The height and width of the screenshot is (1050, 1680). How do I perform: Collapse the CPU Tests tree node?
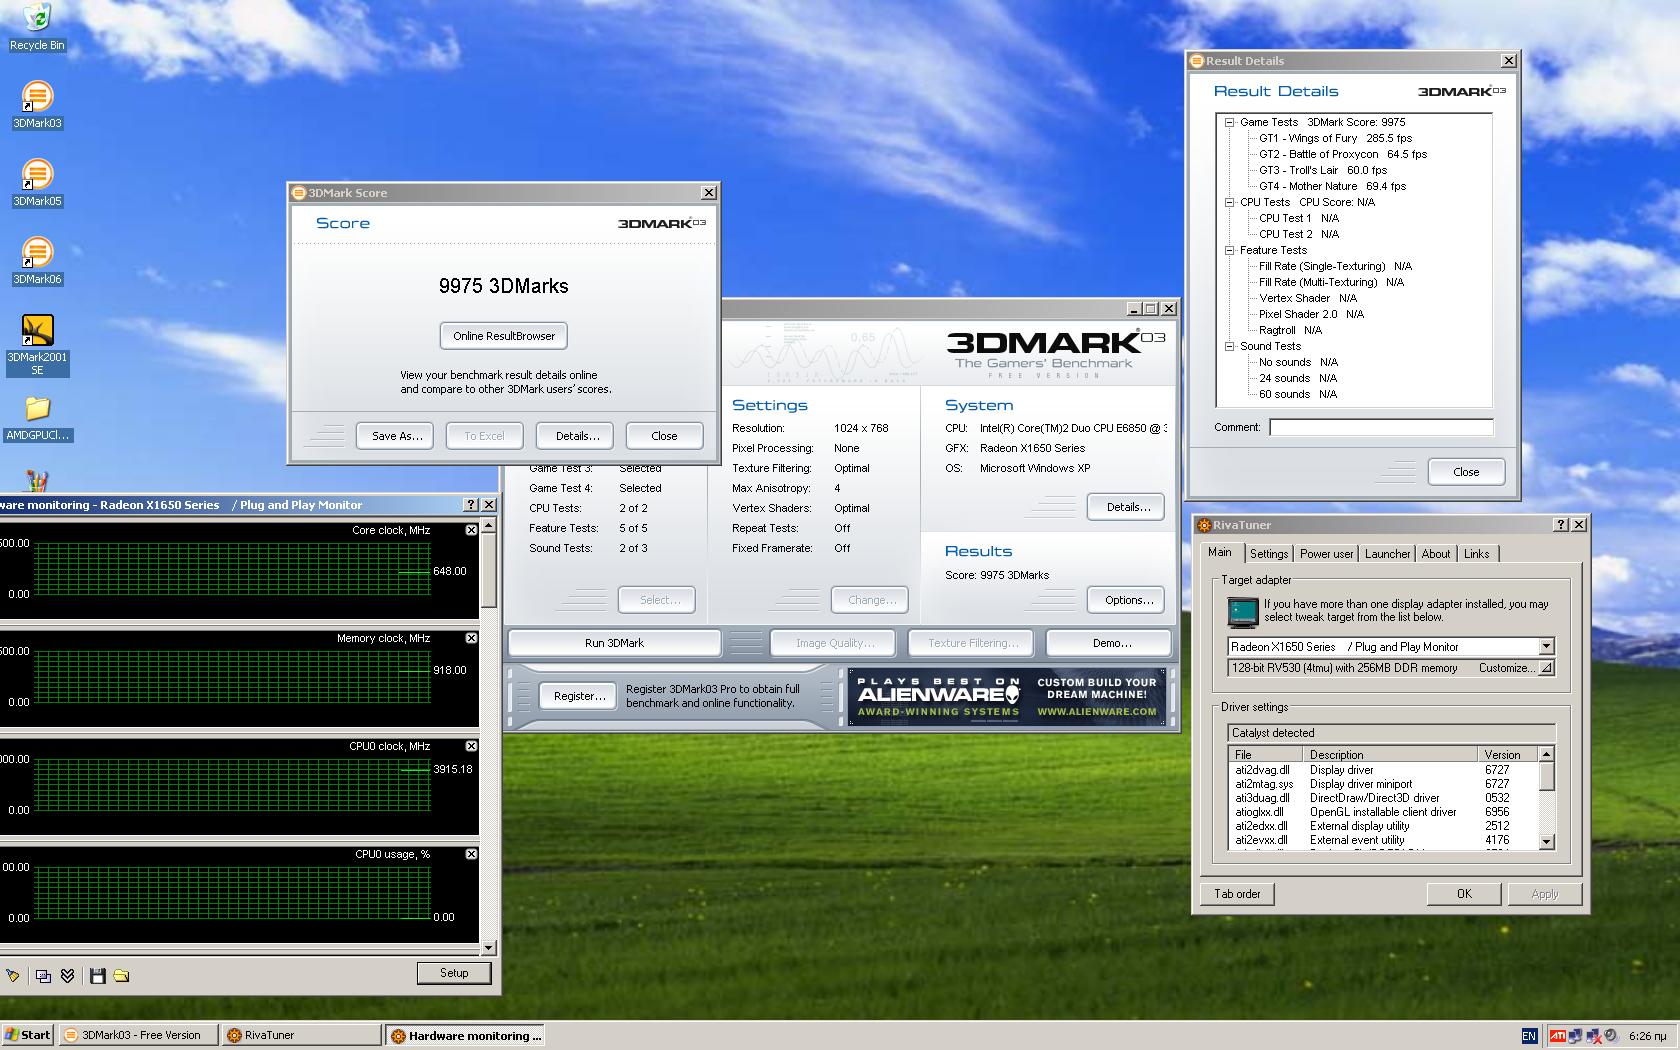tap(1230, 202)
